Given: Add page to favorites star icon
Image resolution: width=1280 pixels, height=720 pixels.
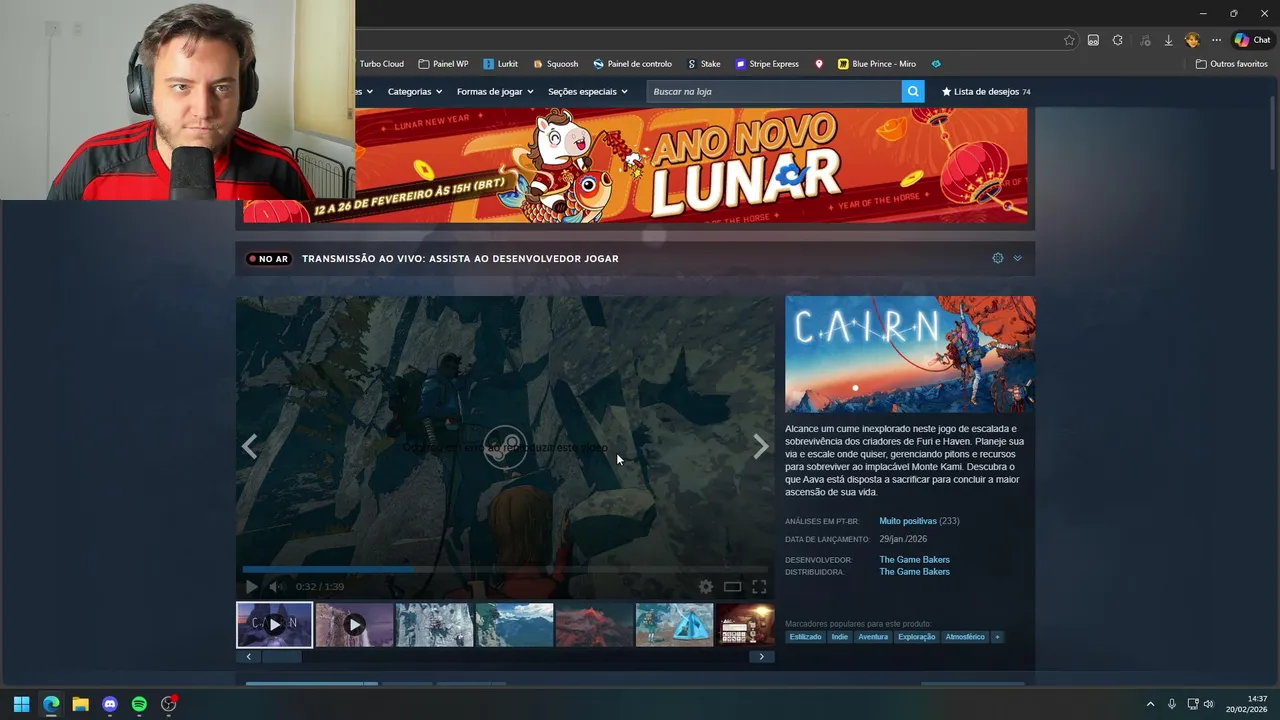Looking at the screenshot, I should [x=1069, y=40].
